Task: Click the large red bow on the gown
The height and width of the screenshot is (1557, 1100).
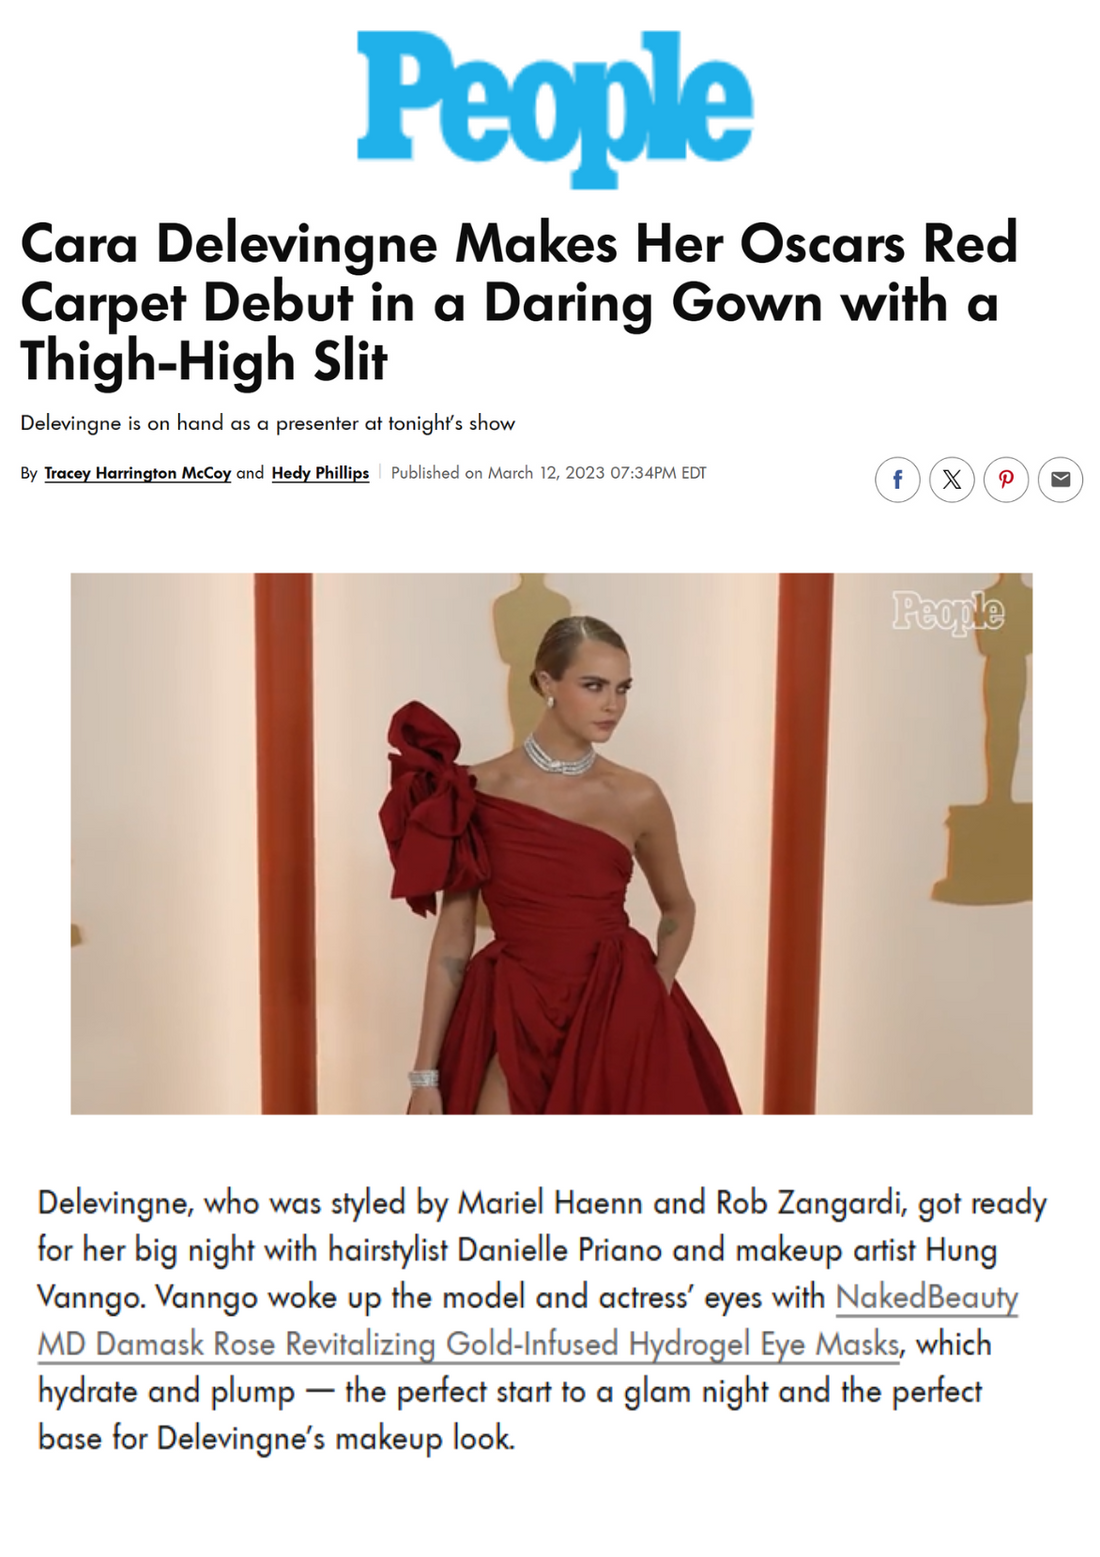Action: coord(432,800)
